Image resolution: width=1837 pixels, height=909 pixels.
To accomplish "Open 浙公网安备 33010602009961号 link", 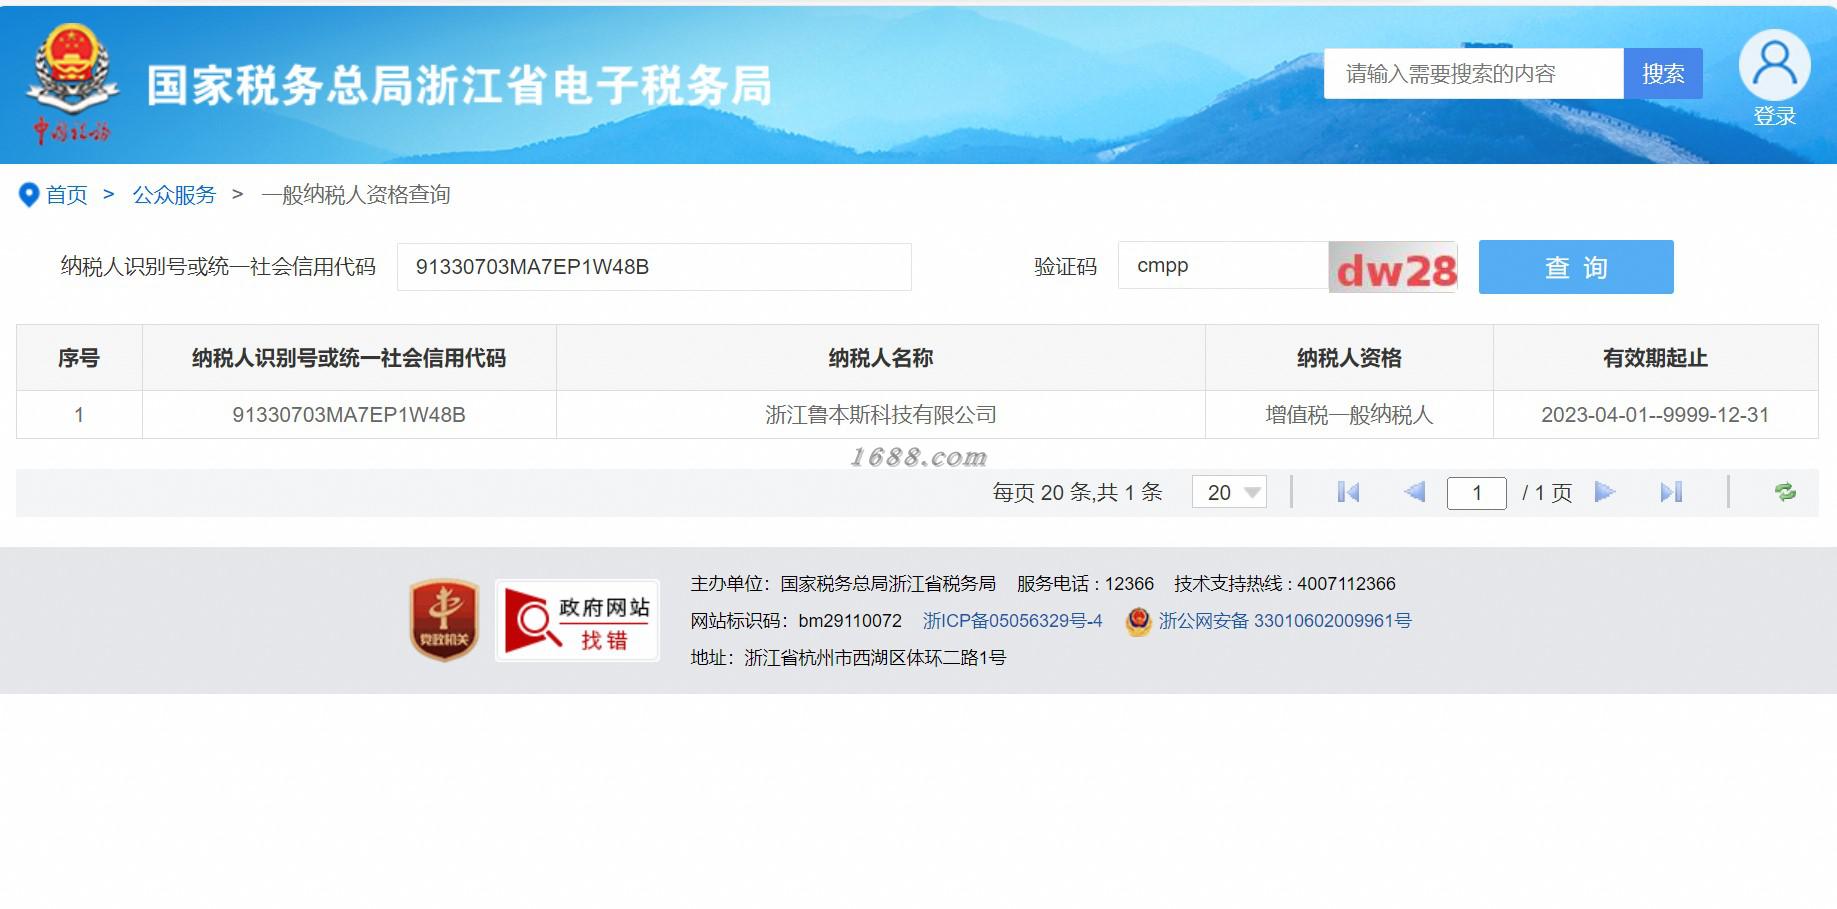I will coord(1285,621).
